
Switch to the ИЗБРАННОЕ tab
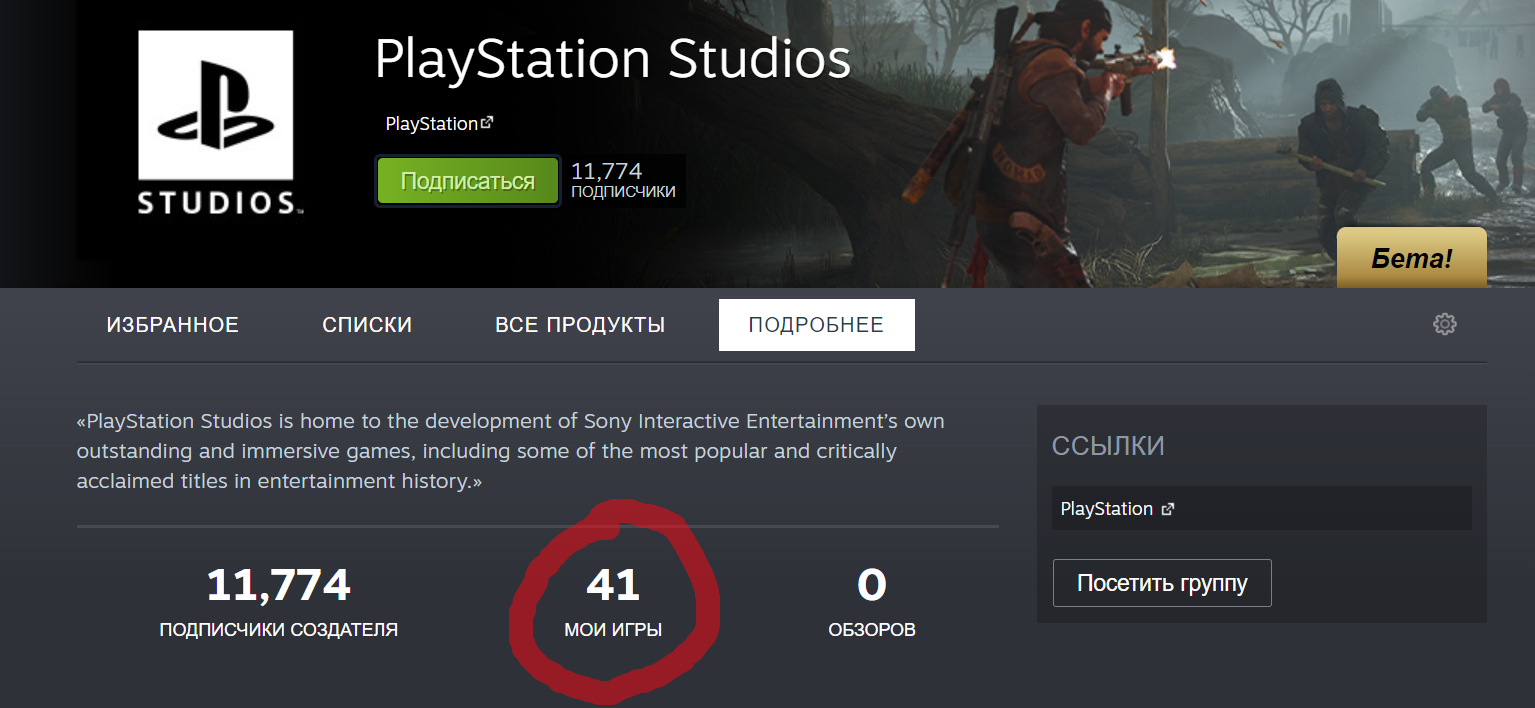(x=173, y=325)
